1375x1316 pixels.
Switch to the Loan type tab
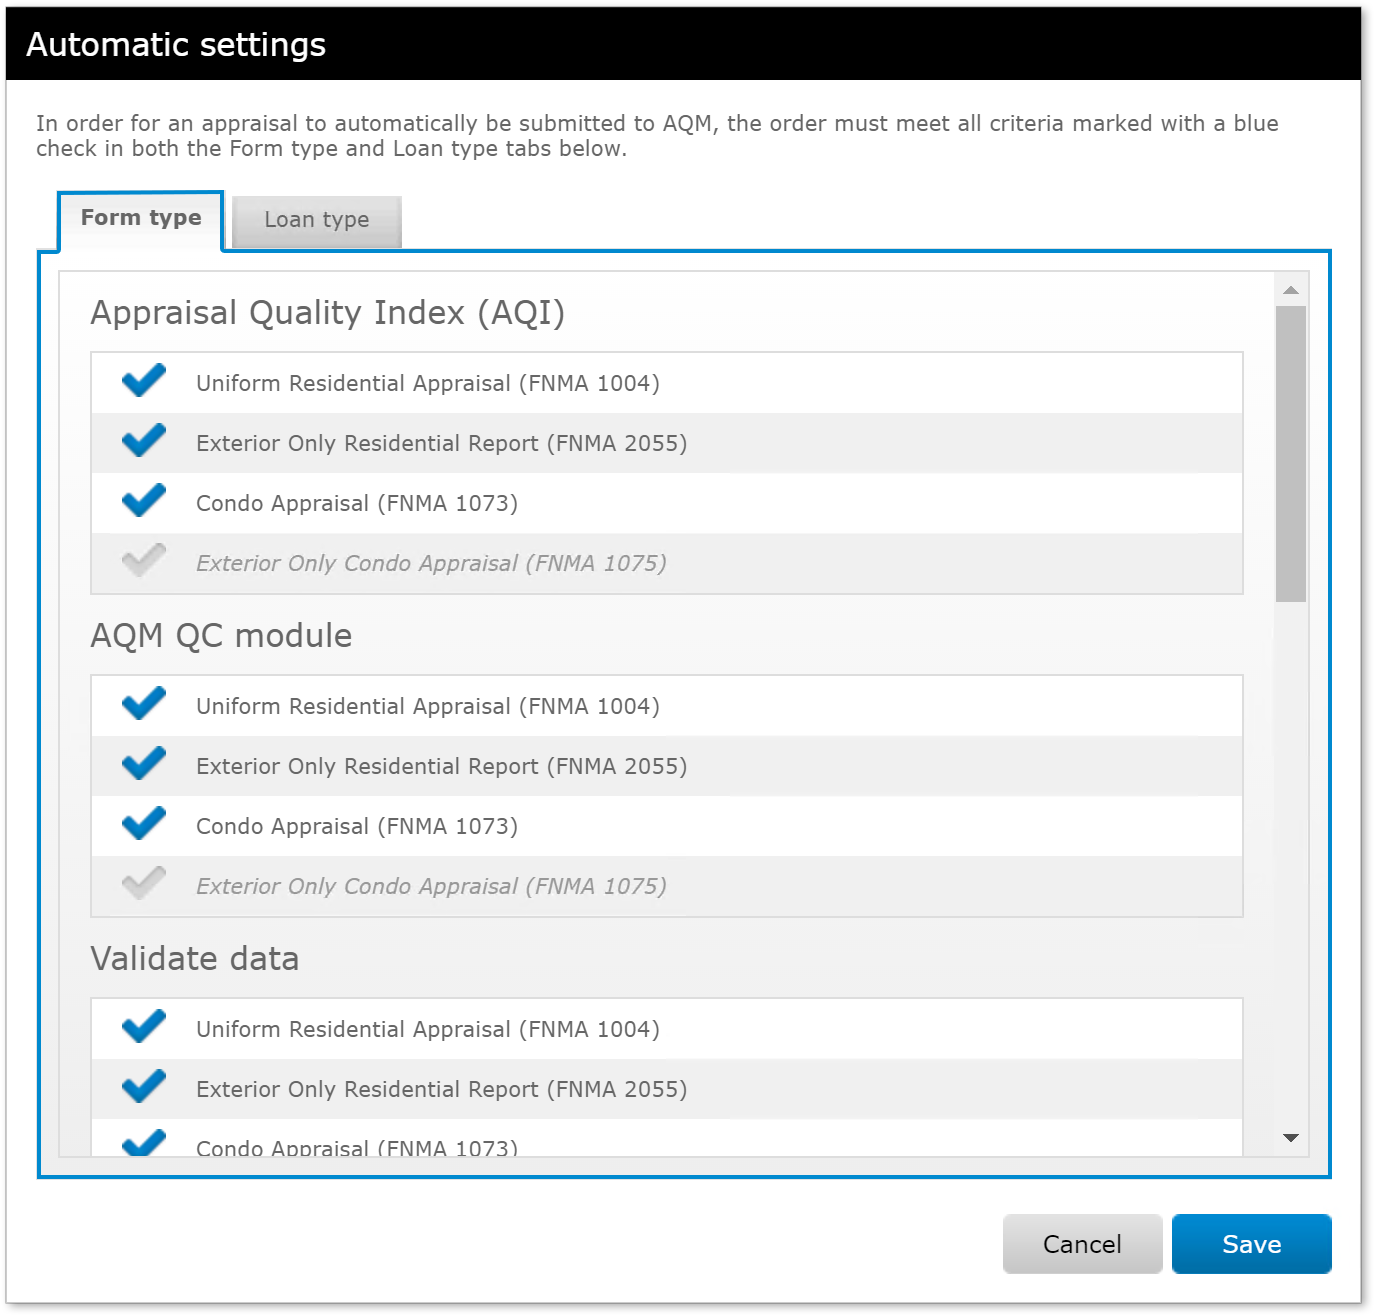(x=317, y=221)
